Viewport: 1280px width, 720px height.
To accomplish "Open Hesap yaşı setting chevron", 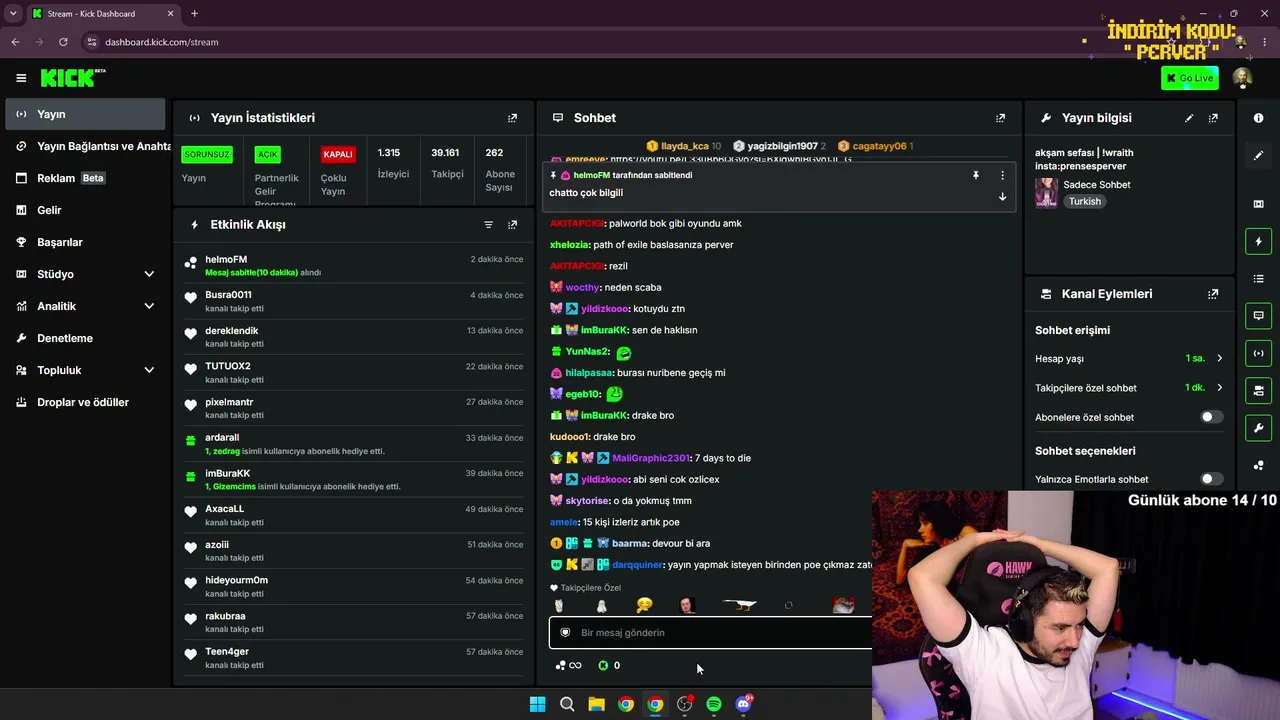I will (1219, 358).
